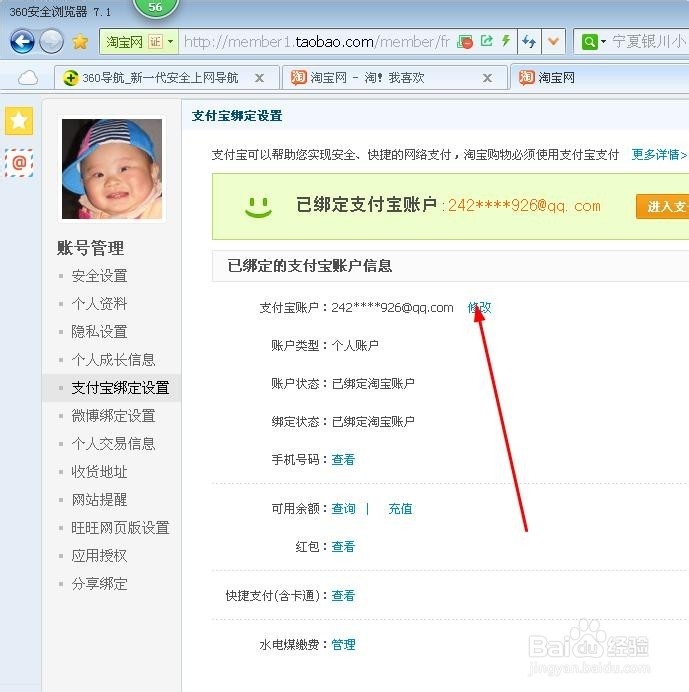The image size is (689, 692).
Task: Open 应用授权 in account menu
Action: coord(99,556)
